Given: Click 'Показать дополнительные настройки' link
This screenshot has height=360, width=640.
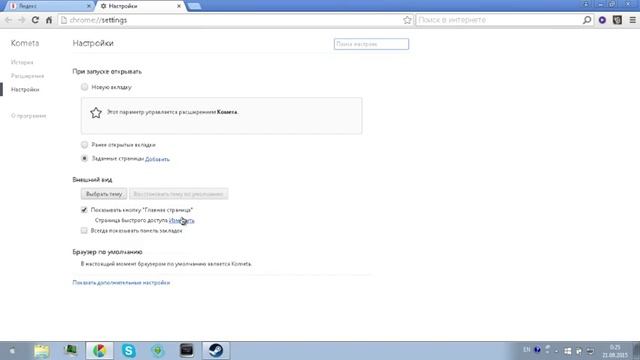Looking at the screenshot, I should coord(121,282).
